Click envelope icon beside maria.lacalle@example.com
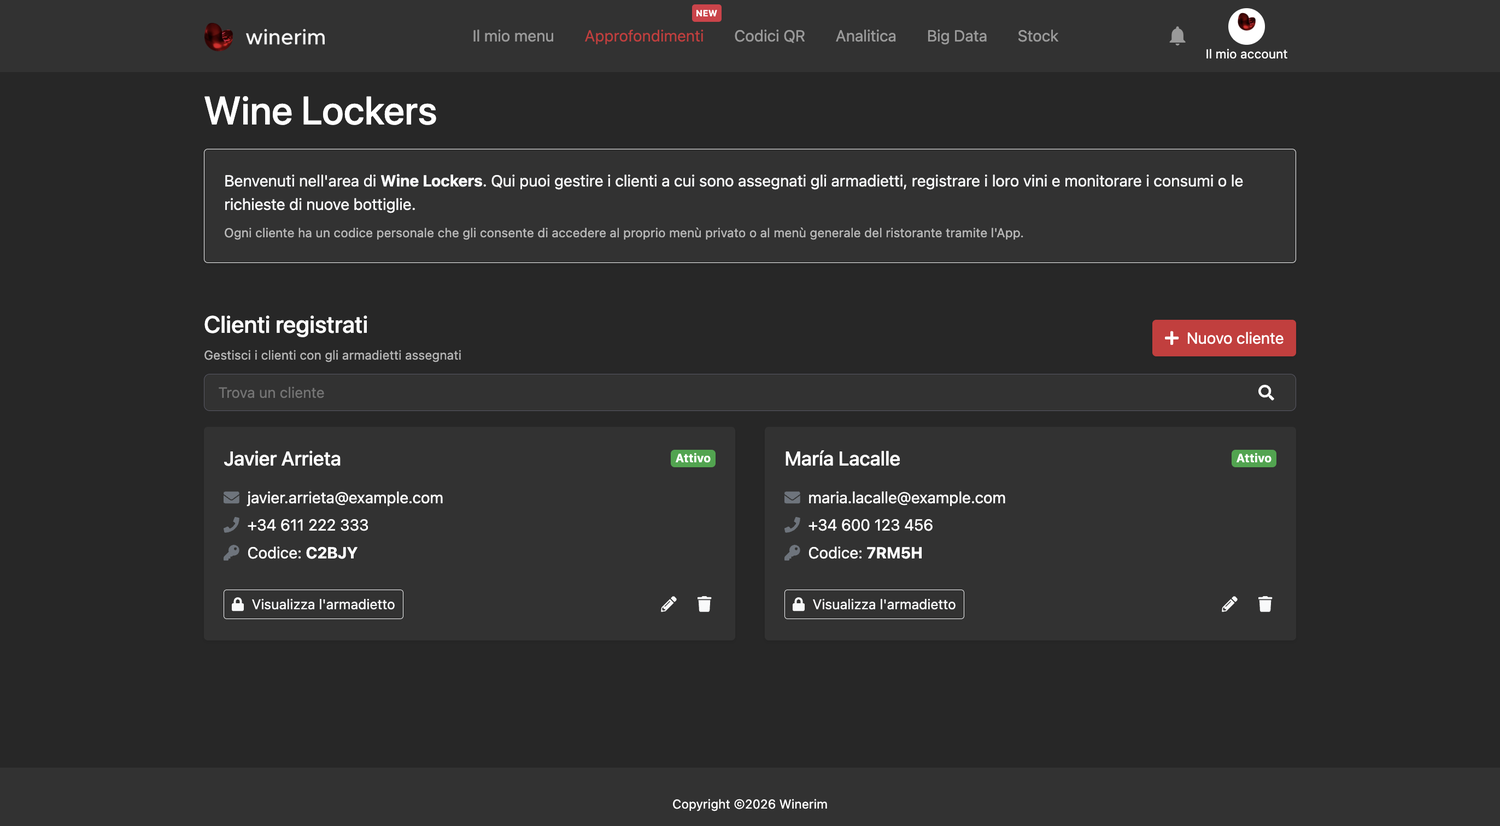Viewport: 1500px width, 826px height. [x=792, y=498]
